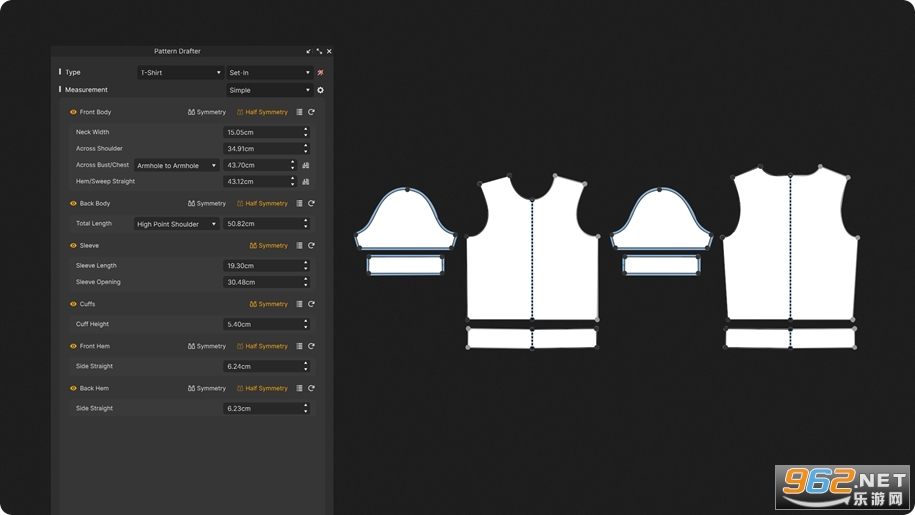Select the left cuff pattern piece
Viewport: 915px width, 515px height.
pos(406,265)
